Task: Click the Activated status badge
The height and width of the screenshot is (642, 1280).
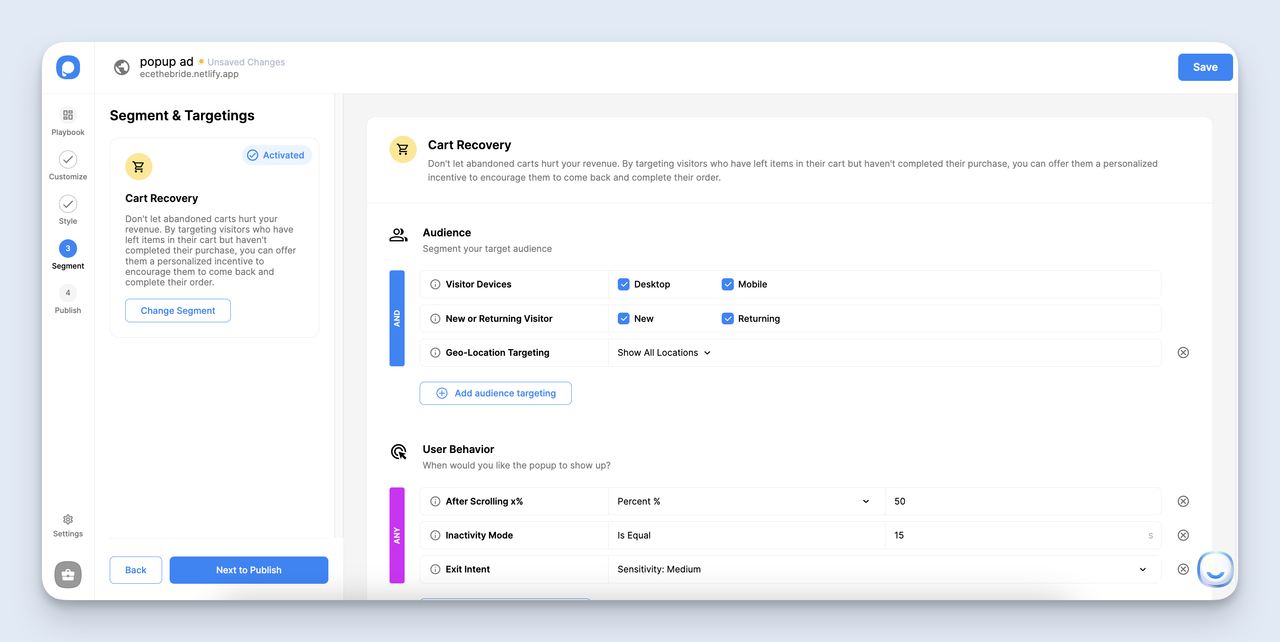Action: [276, 155]
